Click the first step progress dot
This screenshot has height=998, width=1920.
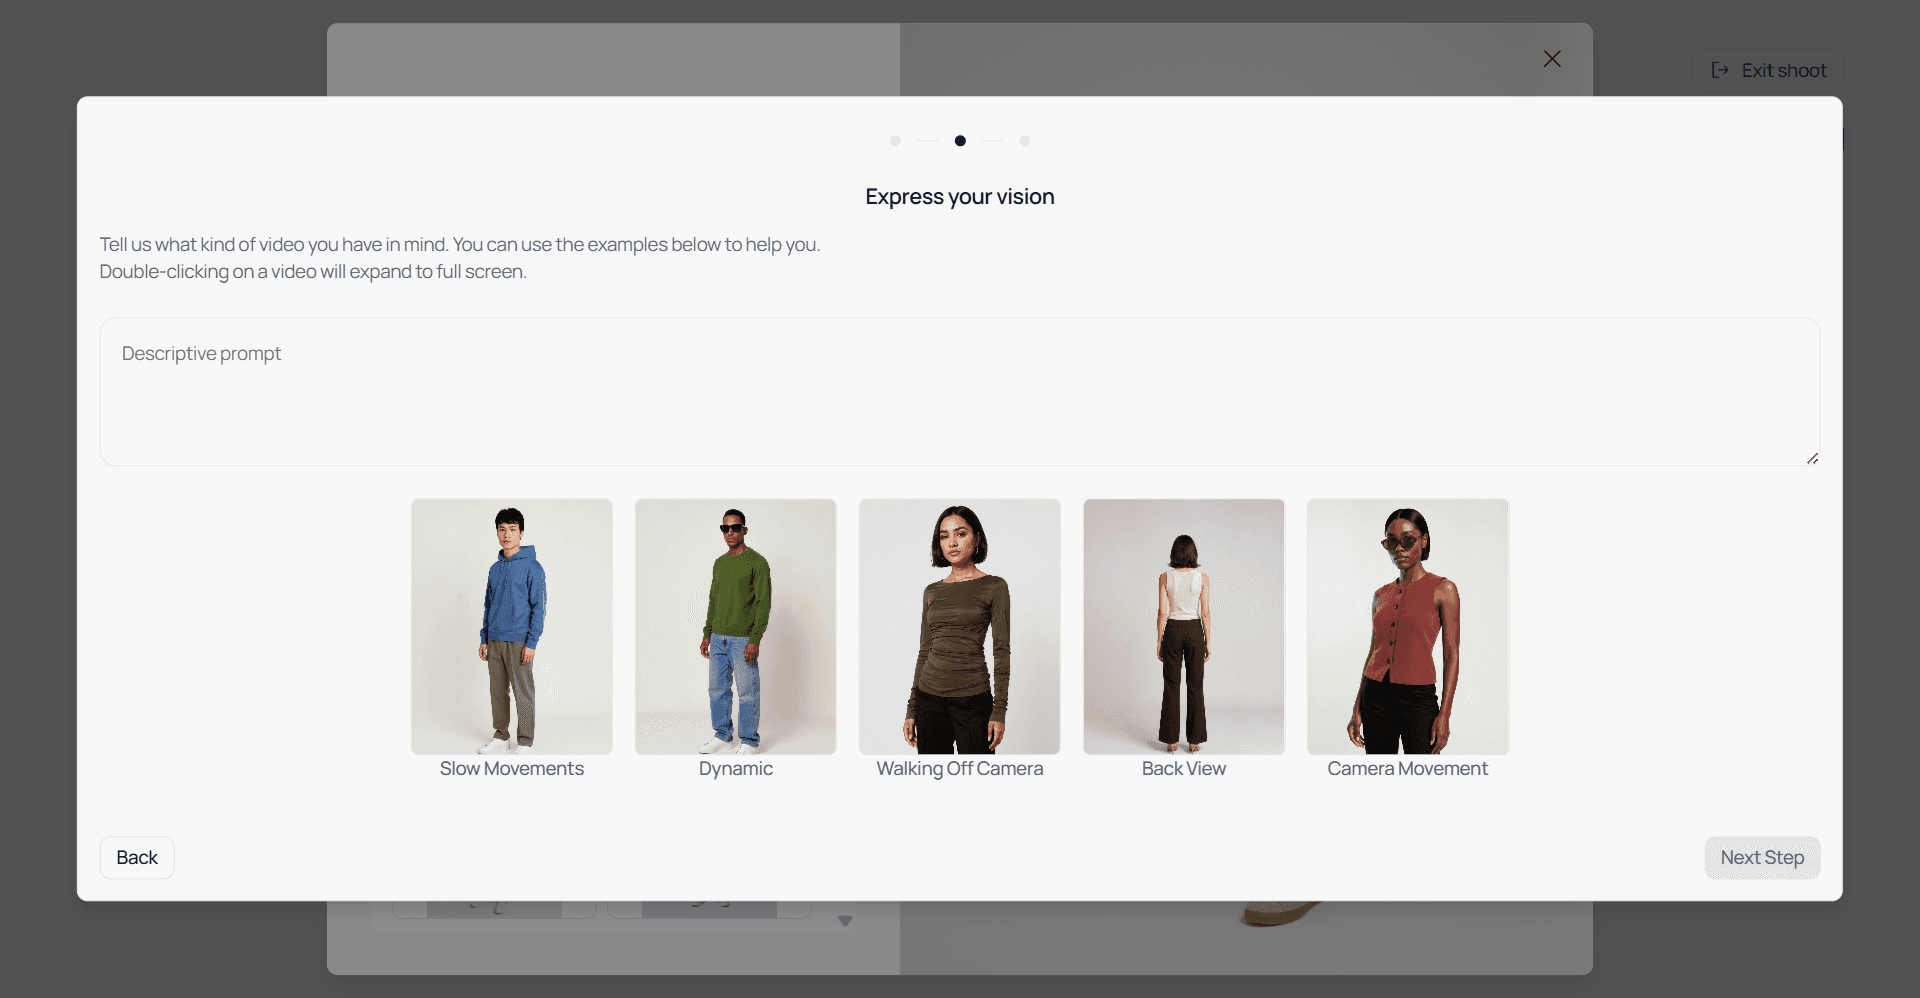pyautogui.click(x=895, y=141)
